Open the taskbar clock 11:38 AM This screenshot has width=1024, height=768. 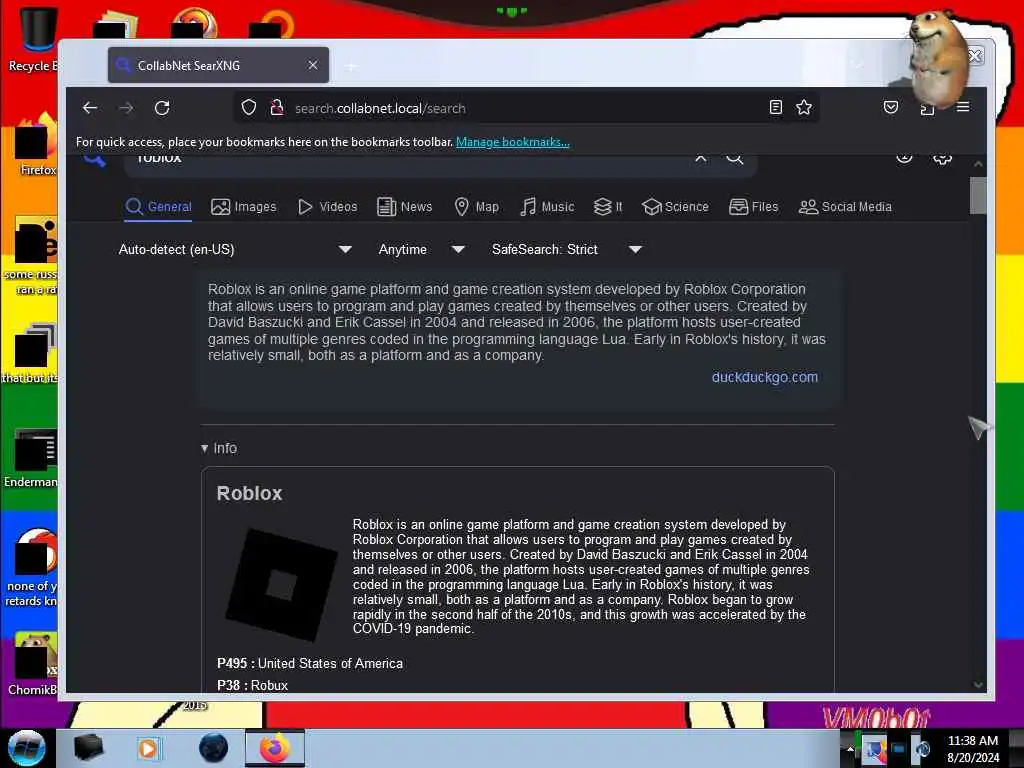[x=973, y=748]
